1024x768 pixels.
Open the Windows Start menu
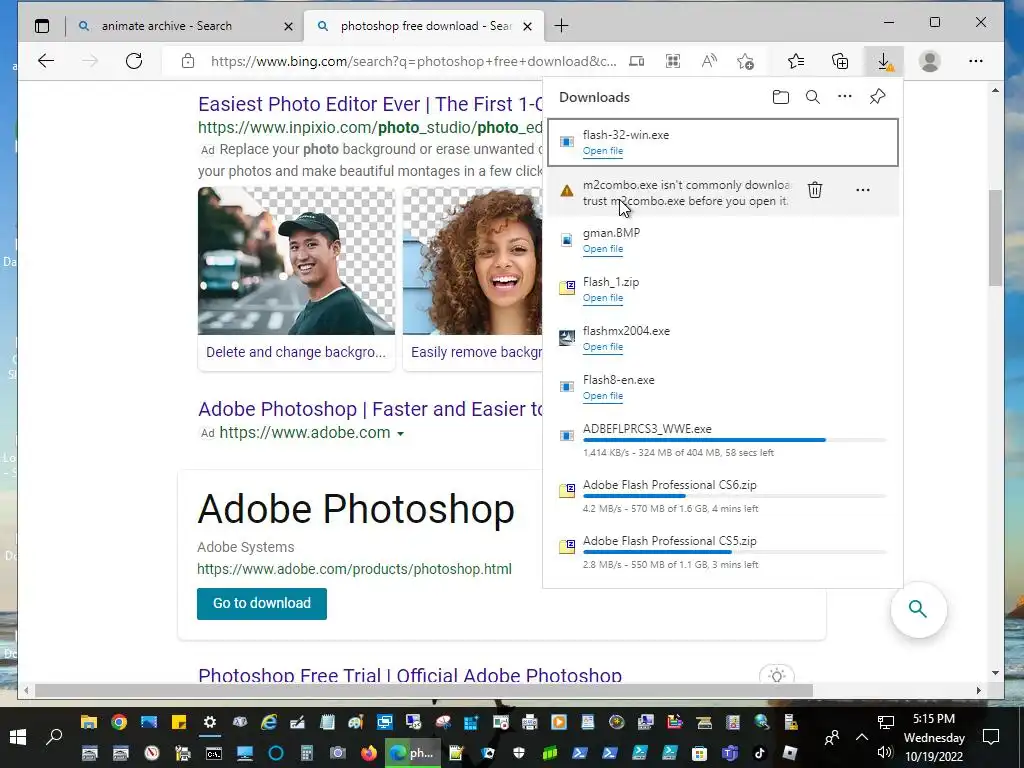pos(18,737)
